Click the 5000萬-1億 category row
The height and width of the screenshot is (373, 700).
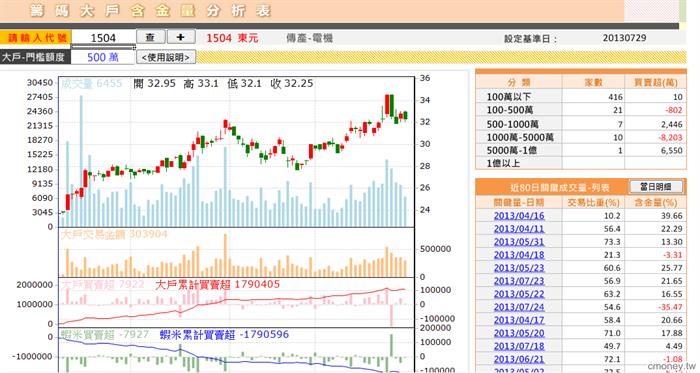coord(580,150)
